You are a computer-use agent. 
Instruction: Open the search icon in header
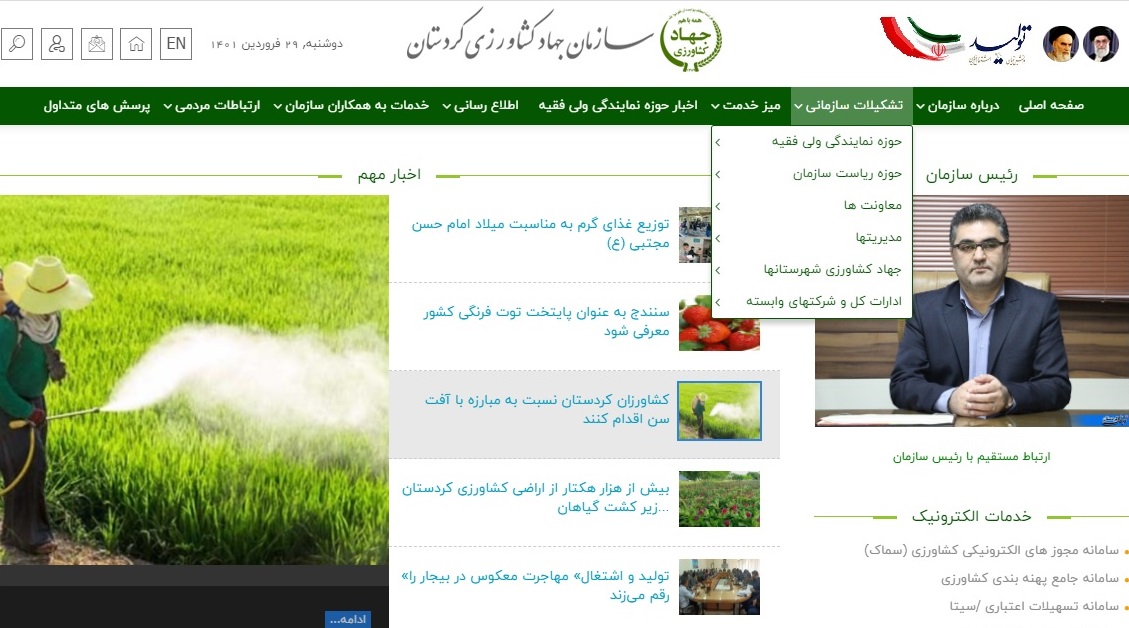click(17, 44)
